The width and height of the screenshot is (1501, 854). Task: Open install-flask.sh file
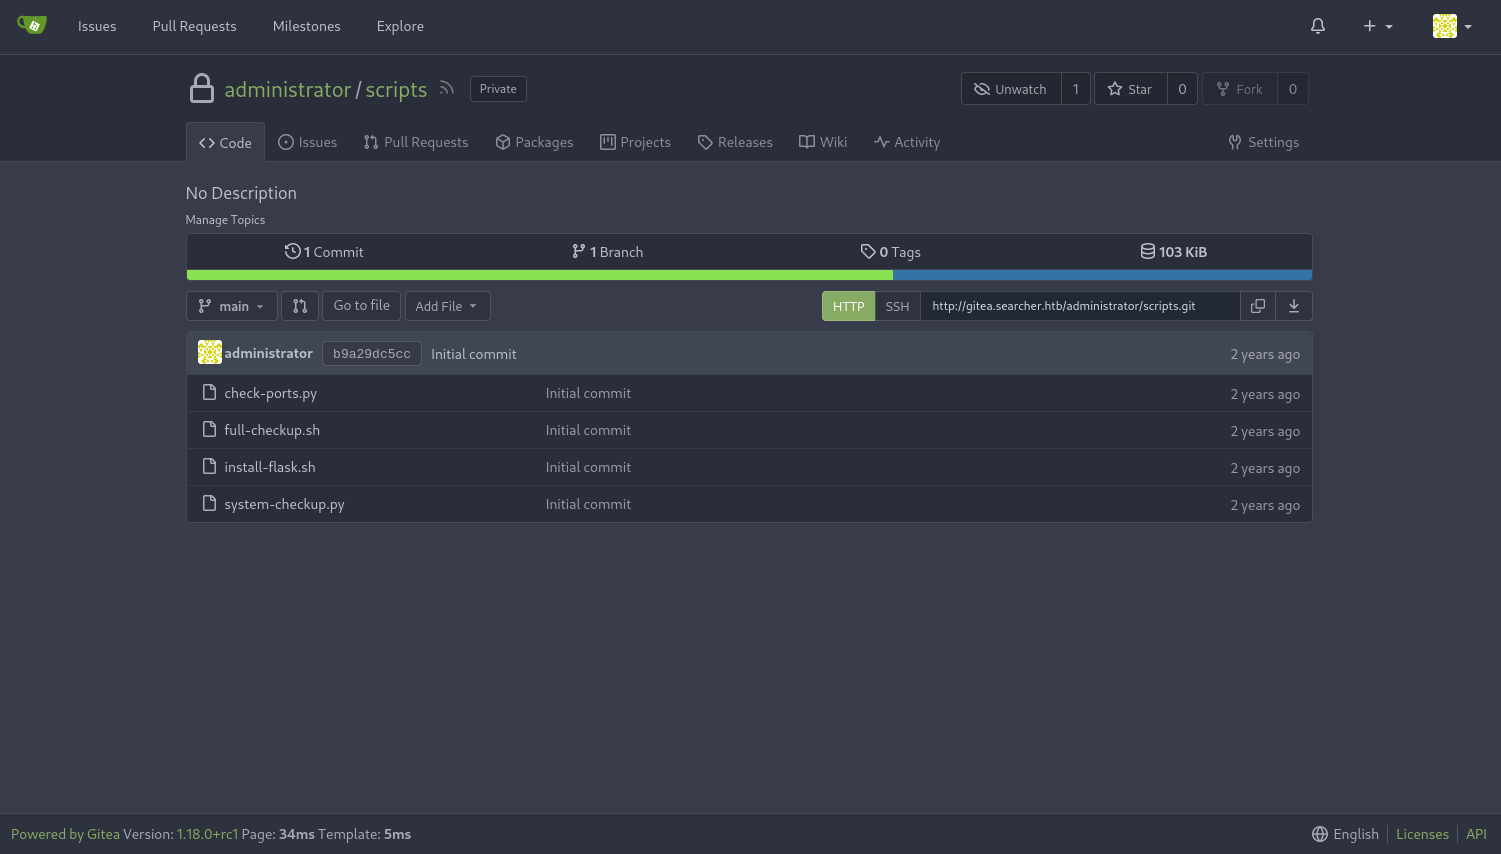(270, 467)
